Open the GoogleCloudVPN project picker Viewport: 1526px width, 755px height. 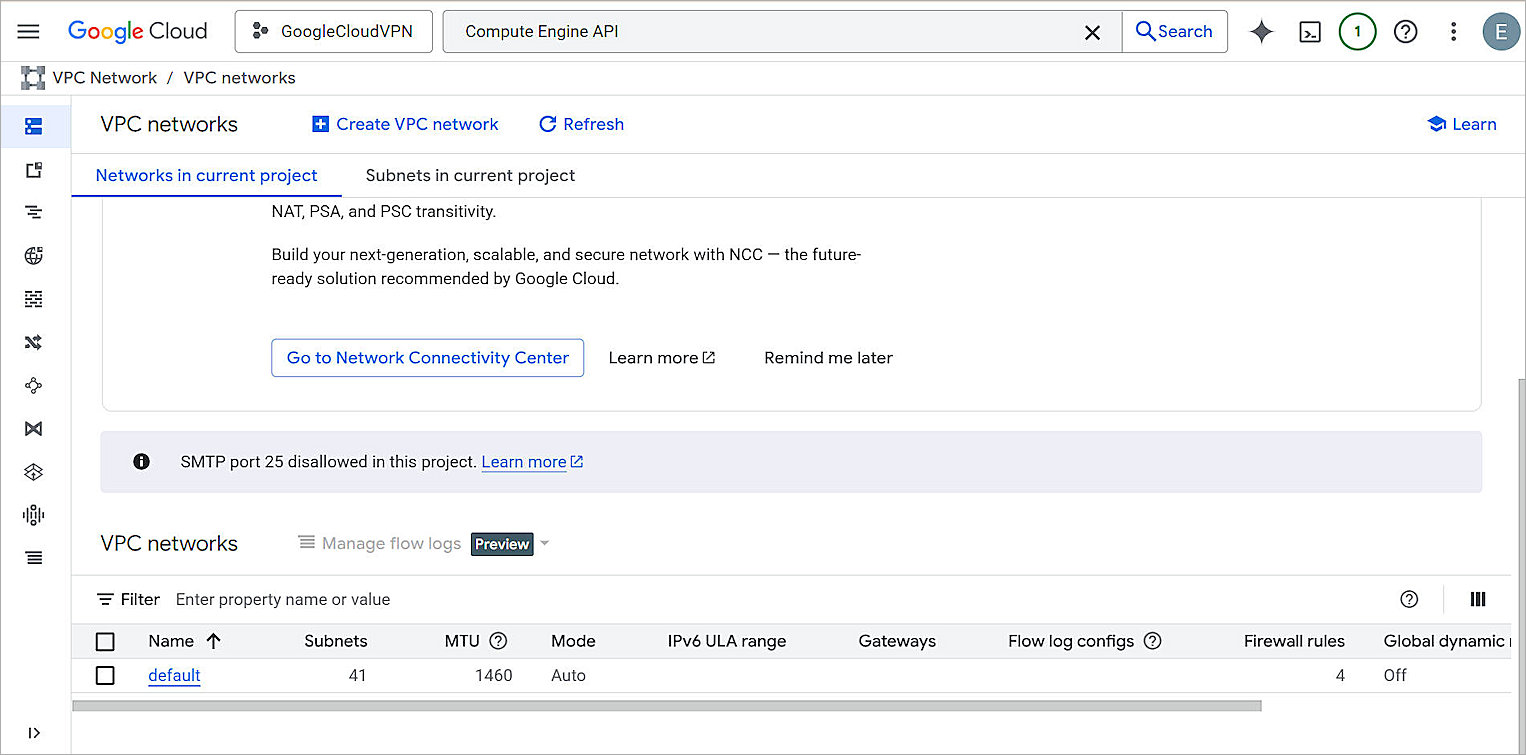click(333, 31)
